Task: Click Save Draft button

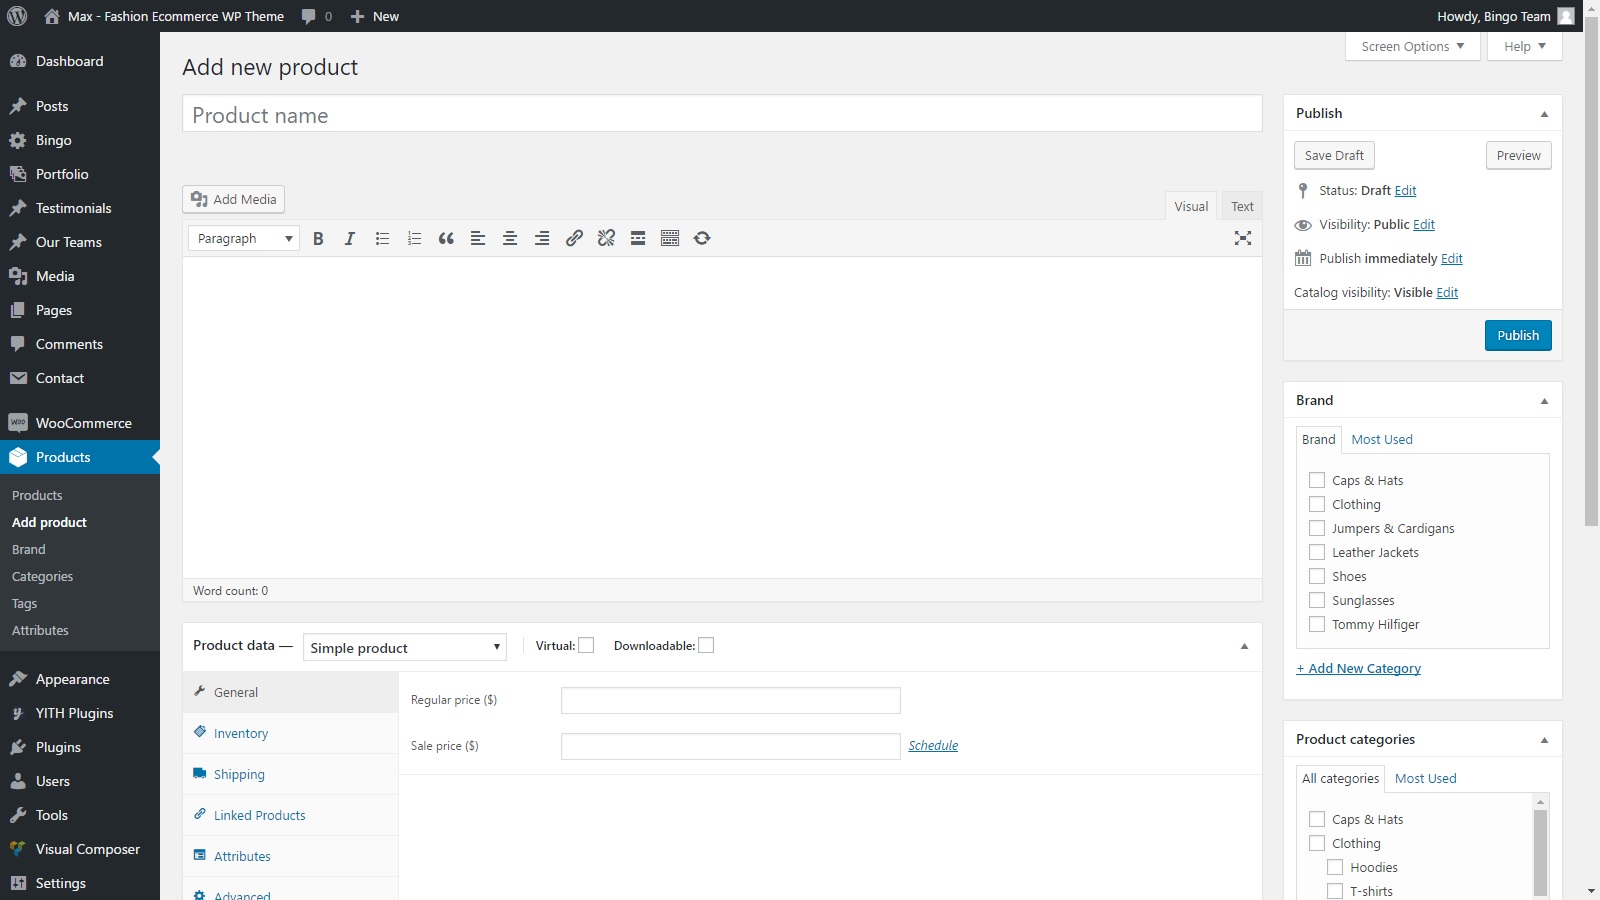Action: coord(1334,155)
